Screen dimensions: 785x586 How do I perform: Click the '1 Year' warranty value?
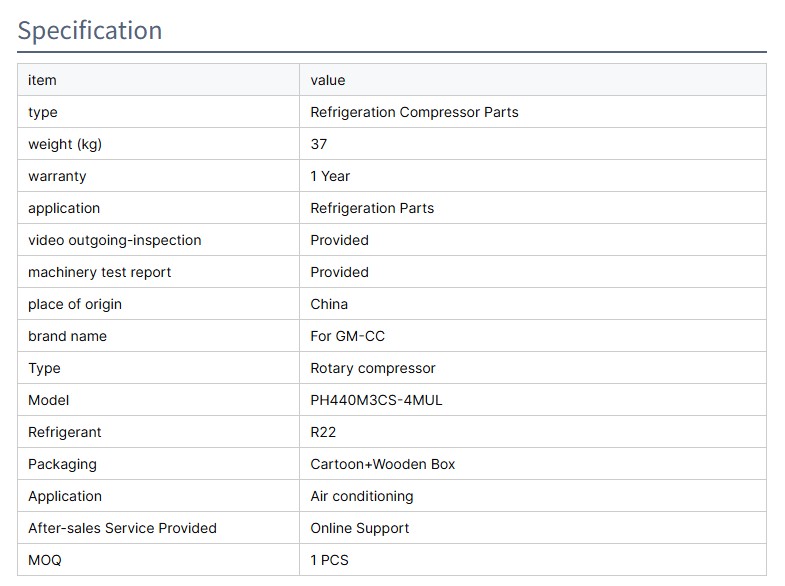click(x=330, y=176)
